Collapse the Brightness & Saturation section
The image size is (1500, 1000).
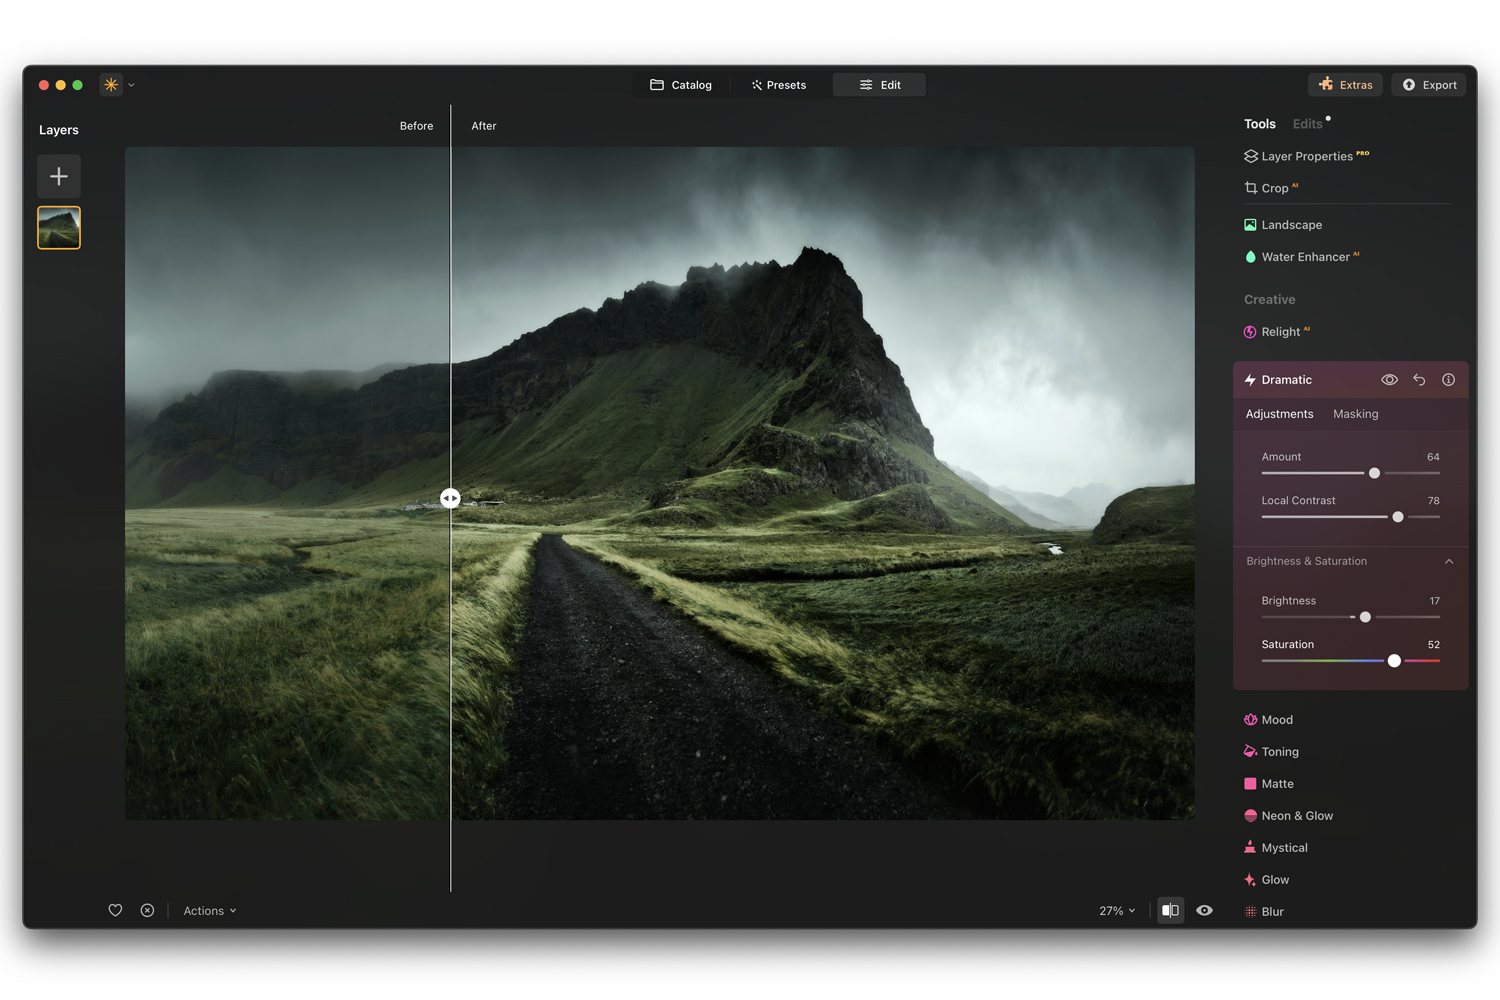pyautogui.click(x=1449, y=562)
